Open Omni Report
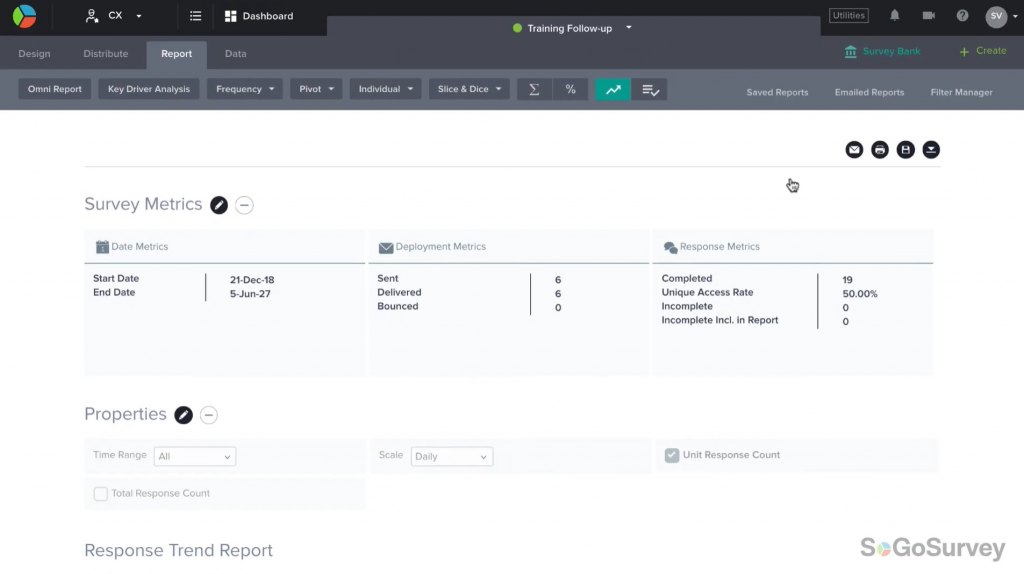Image resolution: width=1024 pixels, height=574 pixels. pos(55,89)
